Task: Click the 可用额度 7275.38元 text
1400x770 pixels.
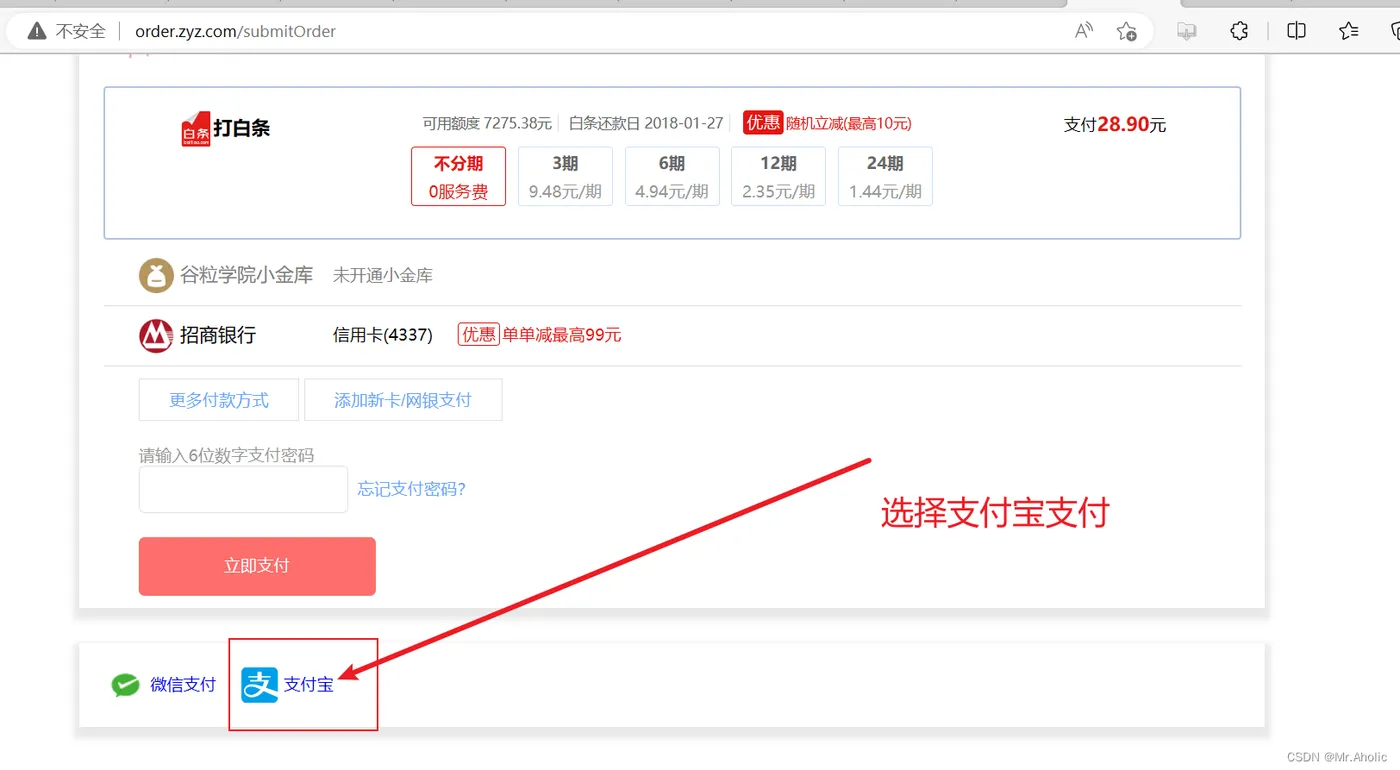Action: [x=487, y=124]
